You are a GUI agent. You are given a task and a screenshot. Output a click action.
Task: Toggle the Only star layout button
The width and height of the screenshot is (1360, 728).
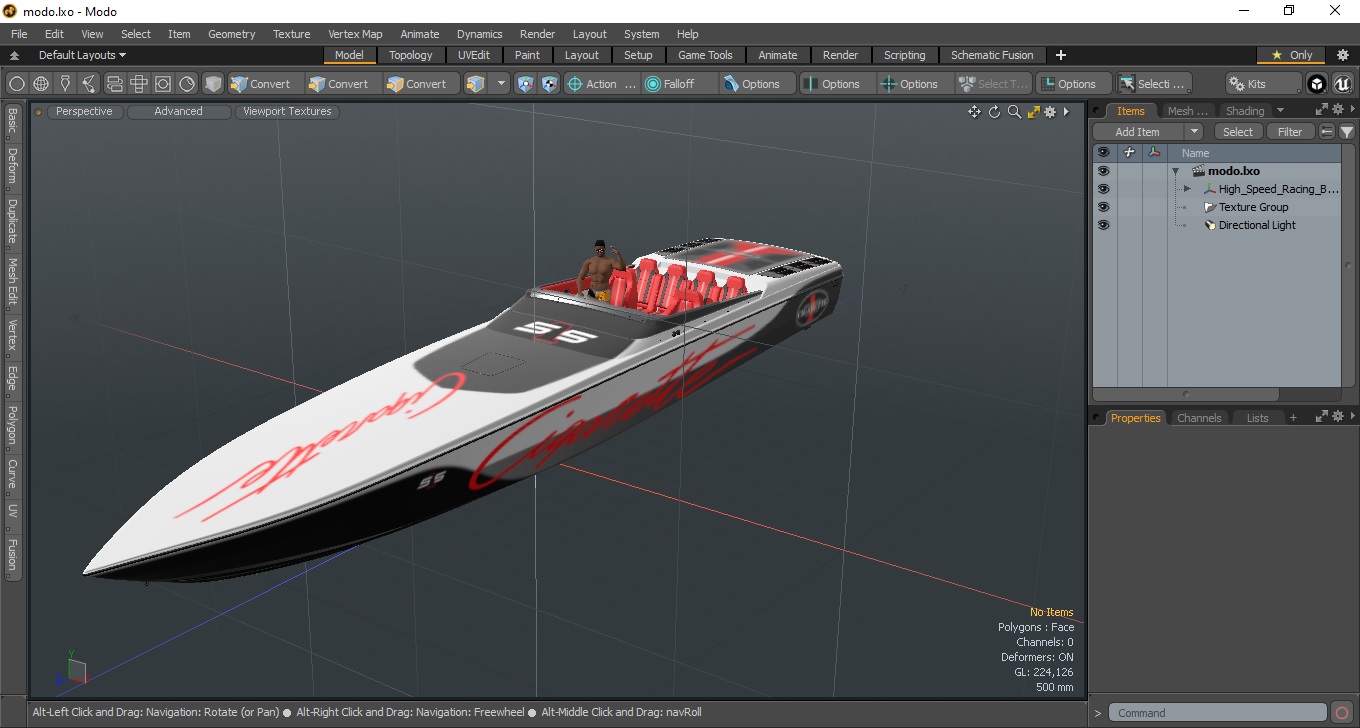pyautogui.click(x=1291, y=55)
